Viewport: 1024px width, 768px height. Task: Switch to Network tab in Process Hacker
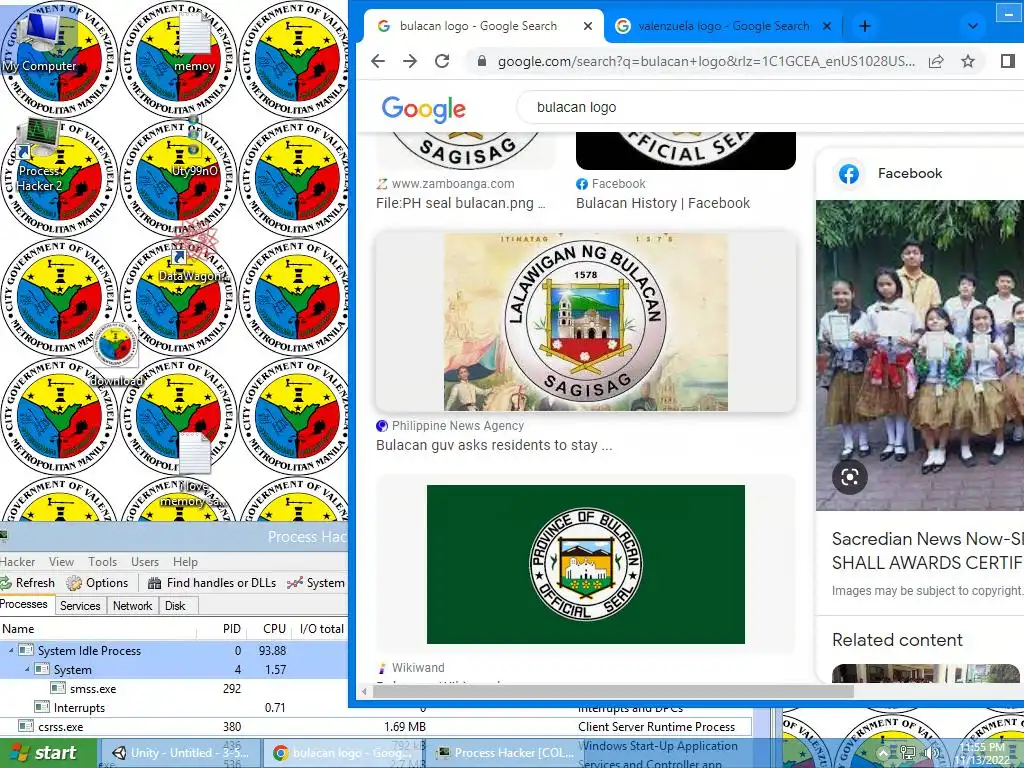133,605
